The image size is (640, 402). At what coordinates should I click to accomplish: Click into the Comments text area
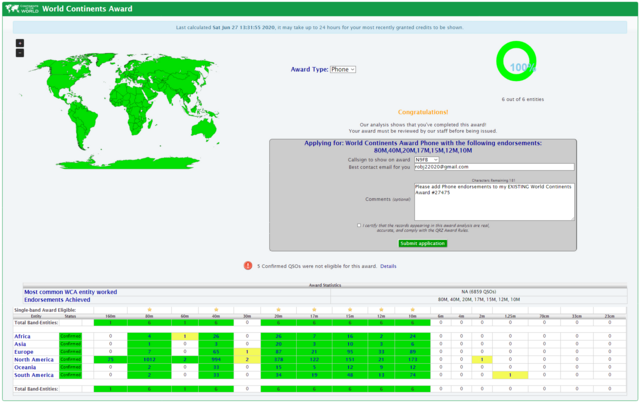[494, 202]
